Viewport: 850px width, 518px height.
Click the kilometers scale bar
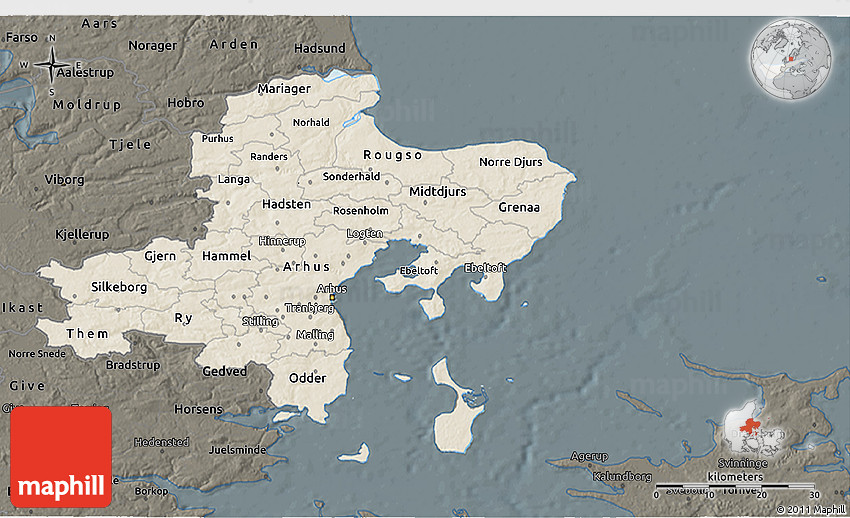point(735,487)
